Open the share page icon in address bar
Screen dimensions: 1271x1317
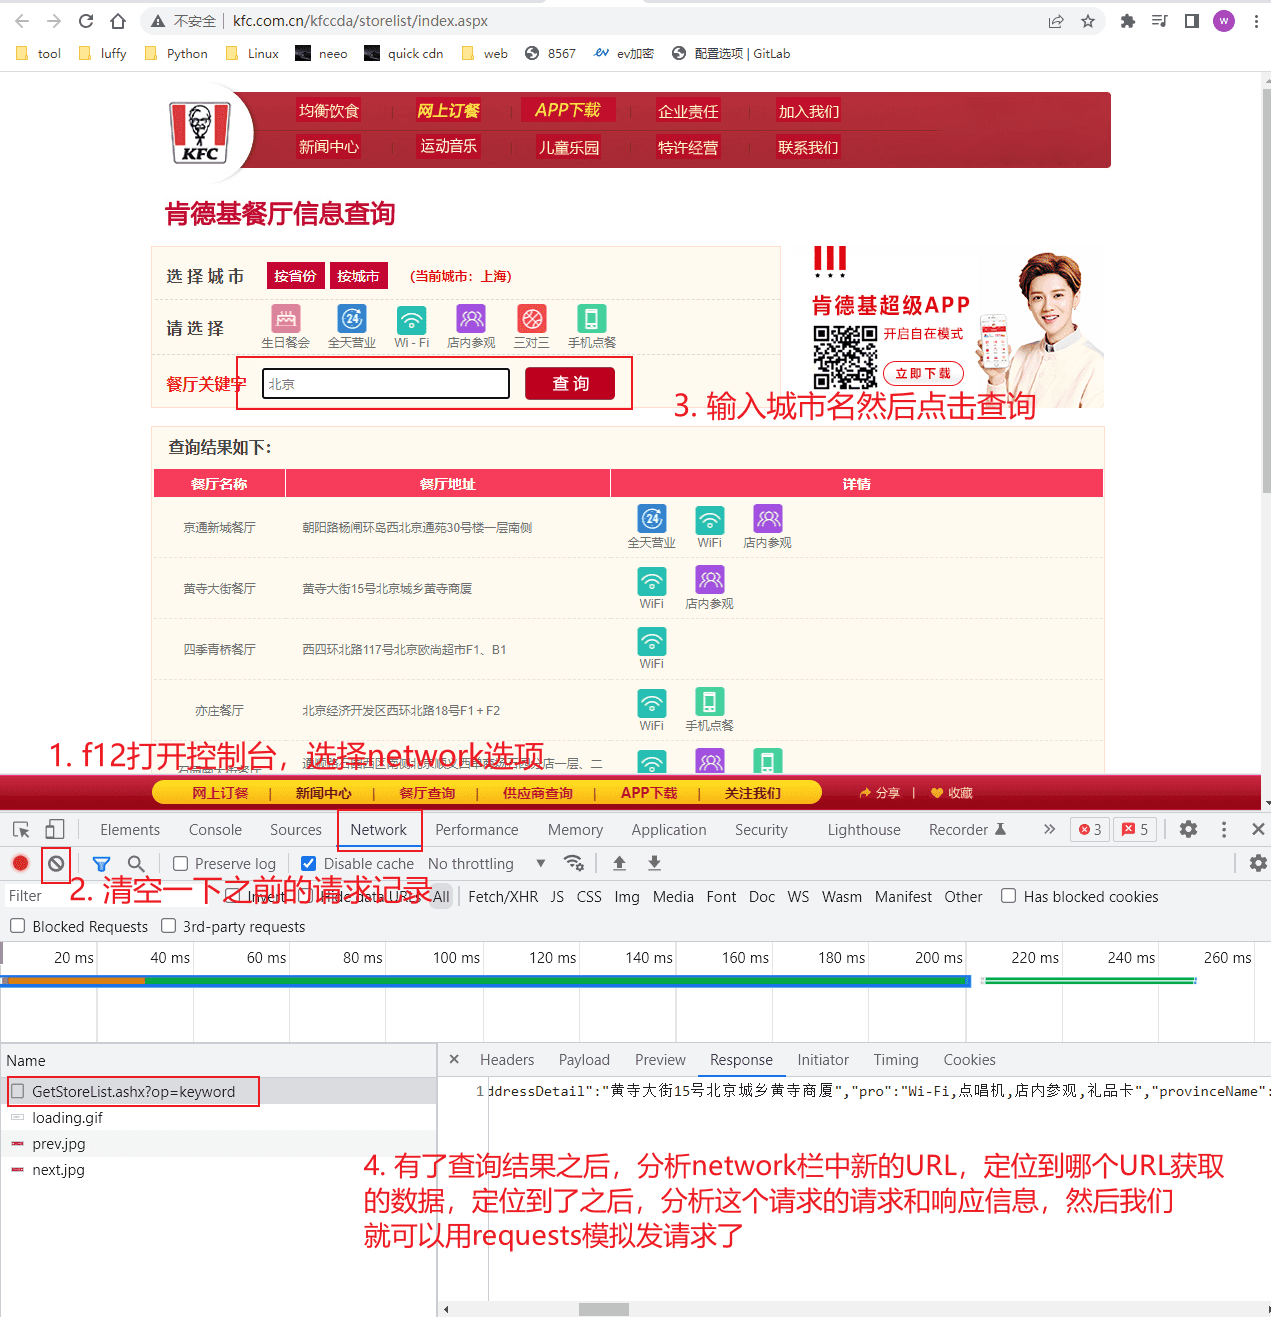pyautogui.click(x=1056, y=21)
